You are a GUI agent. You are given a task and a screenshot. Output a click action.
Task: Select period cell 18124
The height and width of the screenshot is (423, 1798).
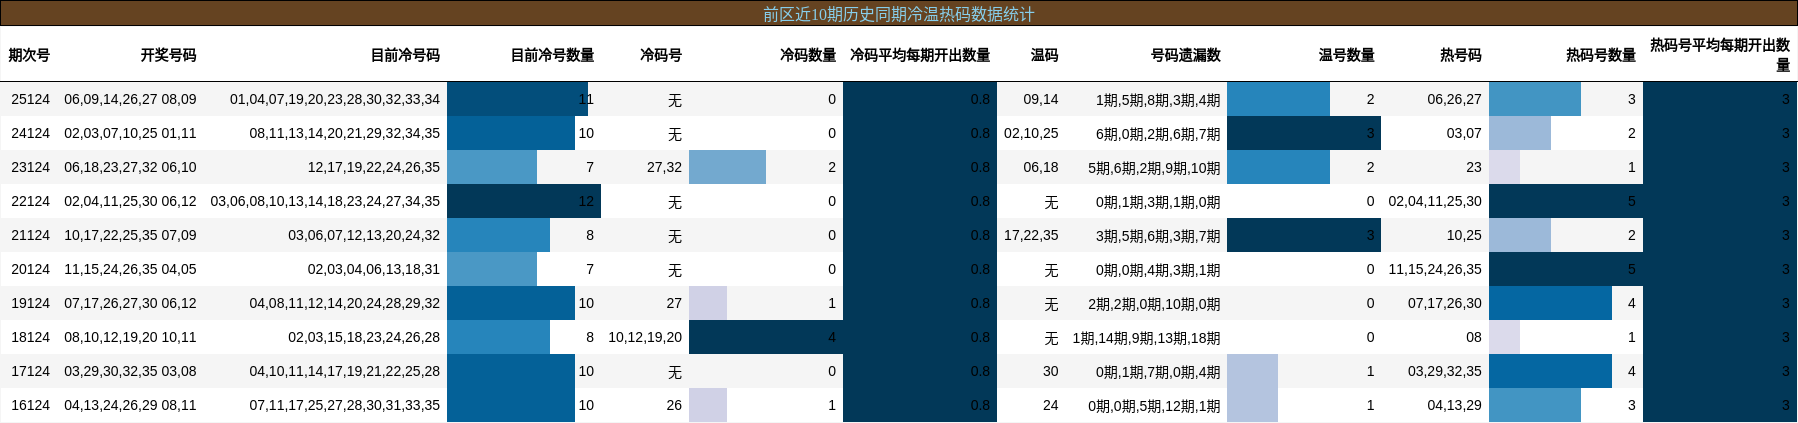[x=30, y=337]
